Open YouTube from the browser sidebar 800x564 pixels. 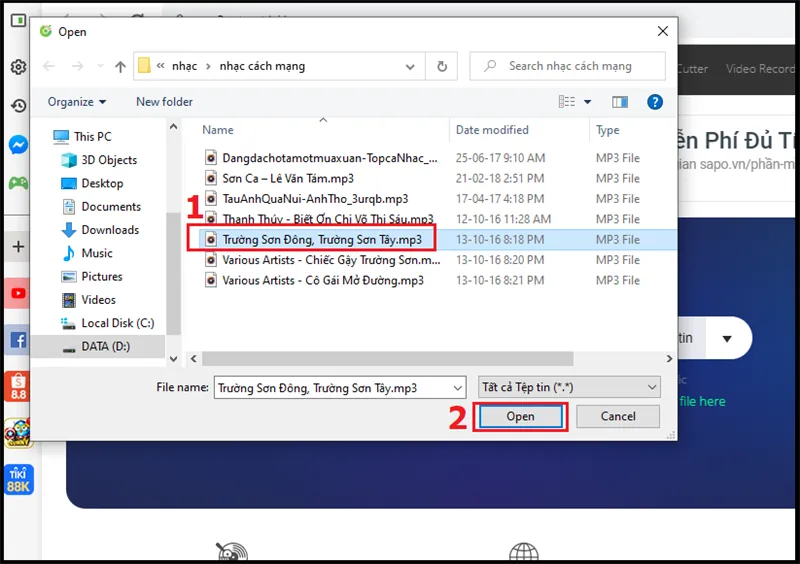[18, 293]
